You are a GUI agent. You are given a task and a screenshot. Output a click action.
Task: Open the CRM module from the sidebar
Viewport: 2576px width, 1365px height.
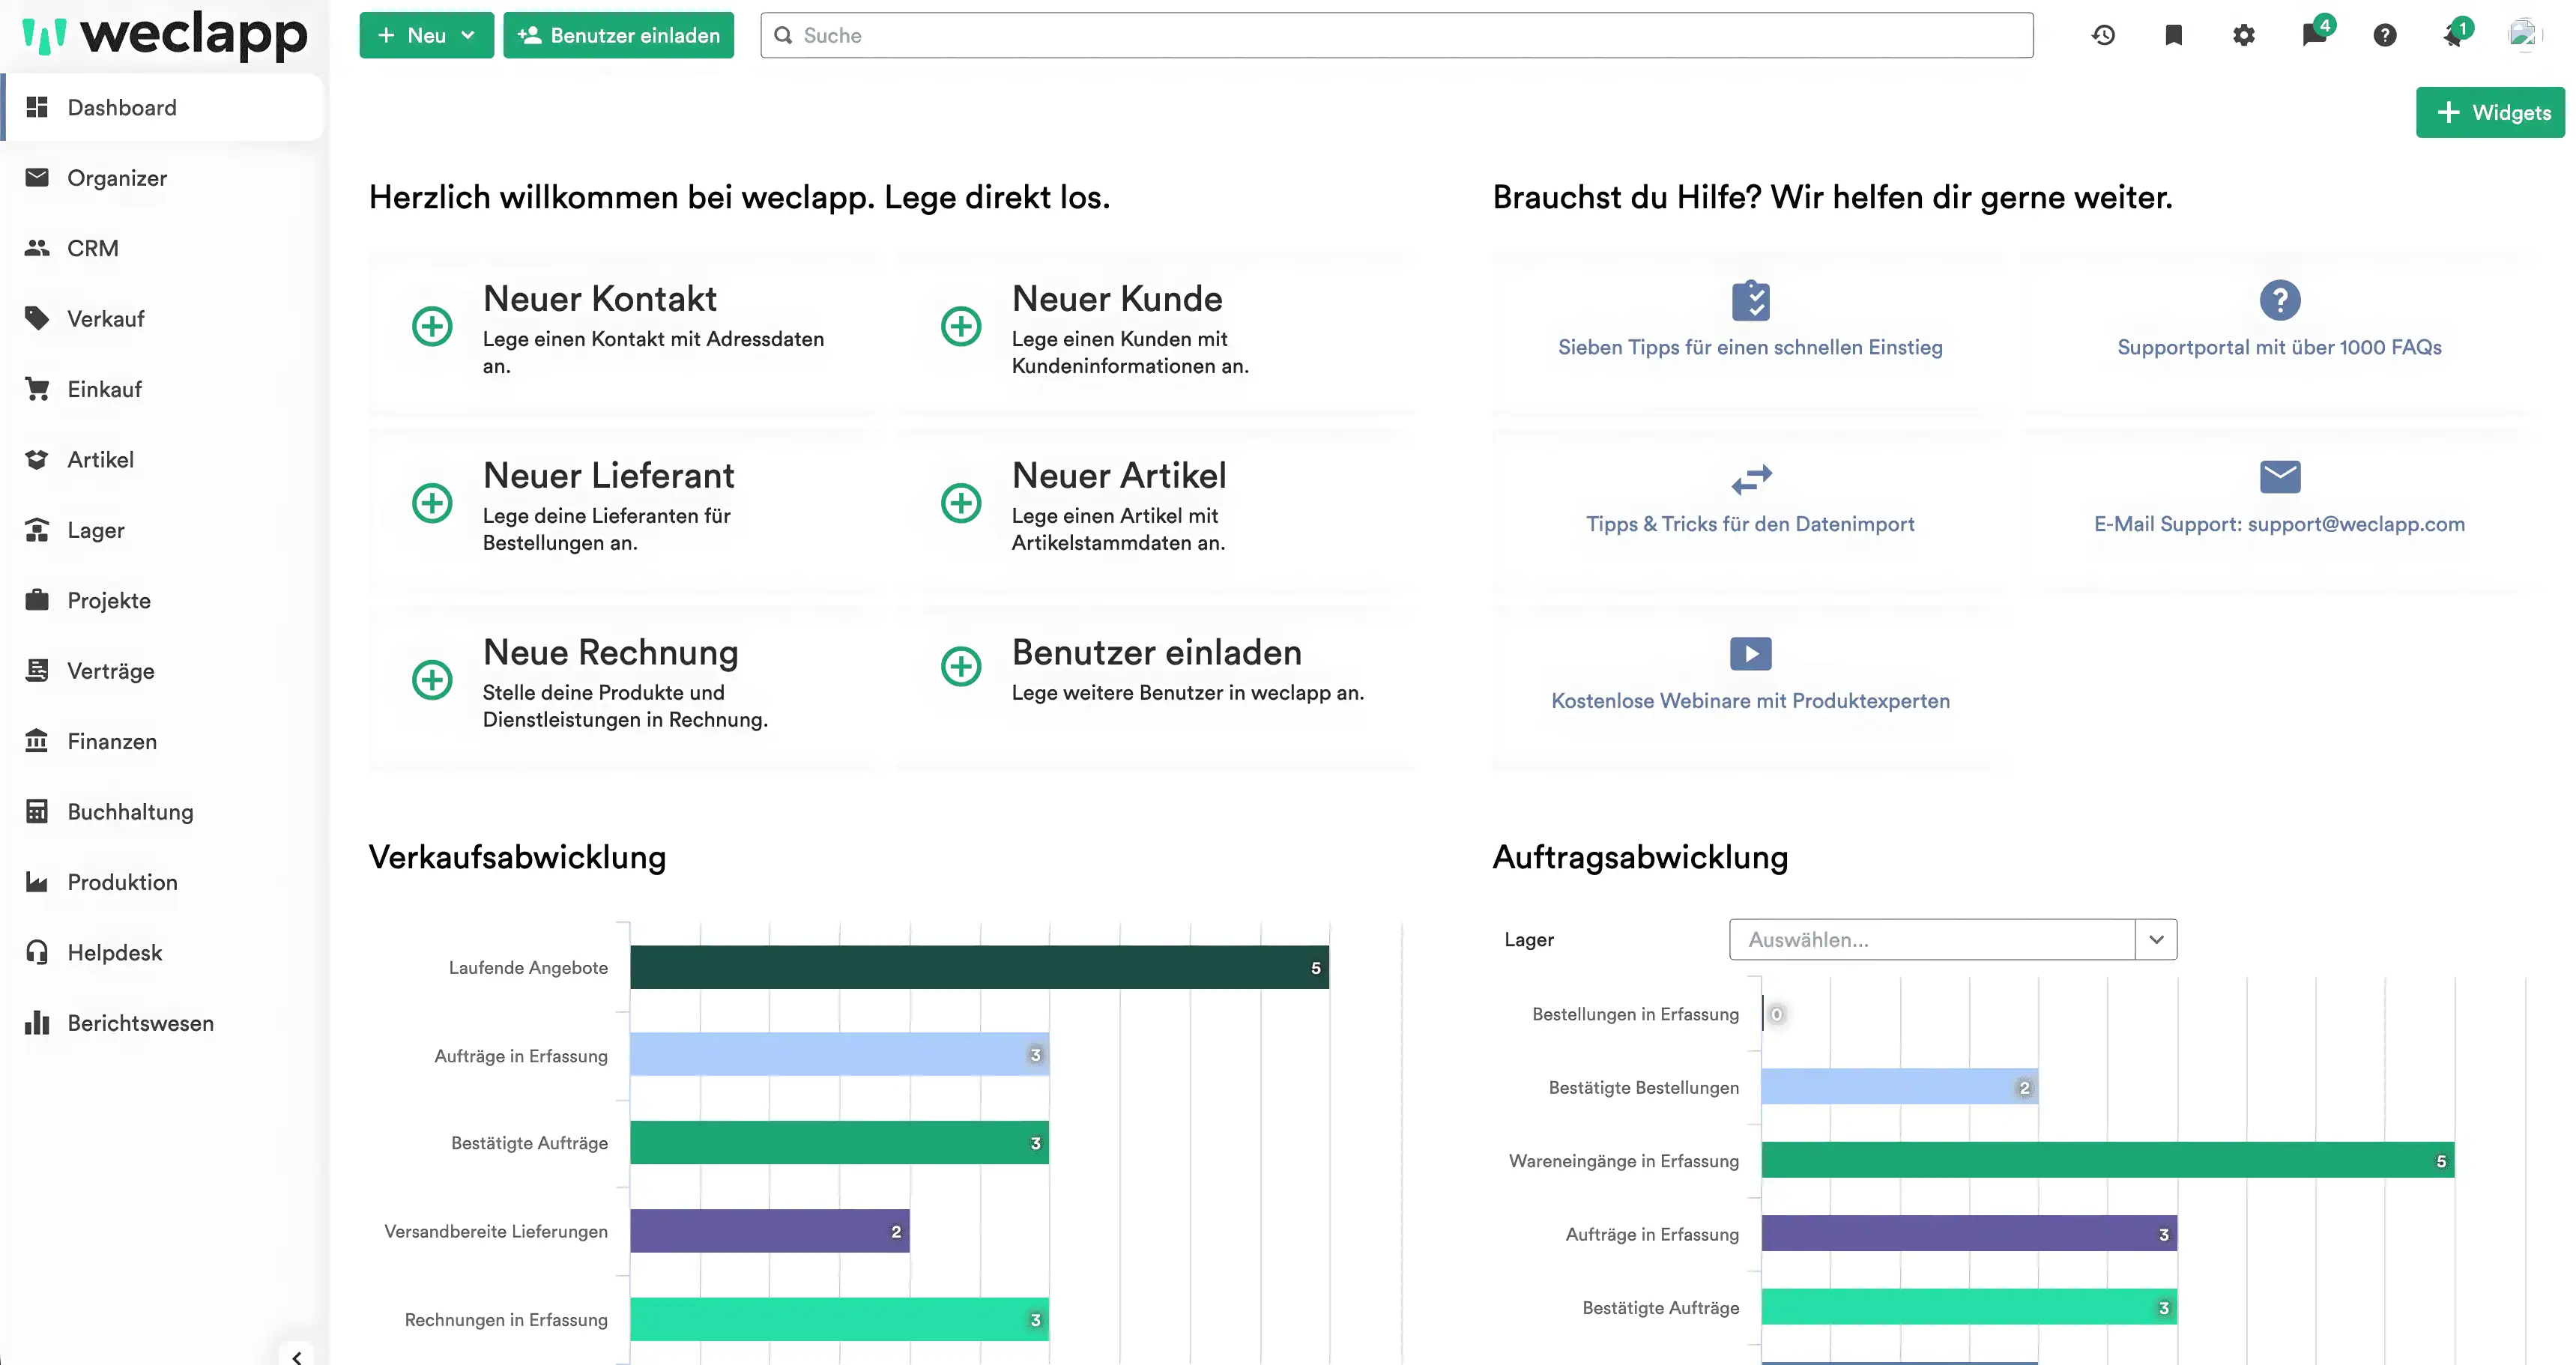pyautogui.click(x=91, y=248)
